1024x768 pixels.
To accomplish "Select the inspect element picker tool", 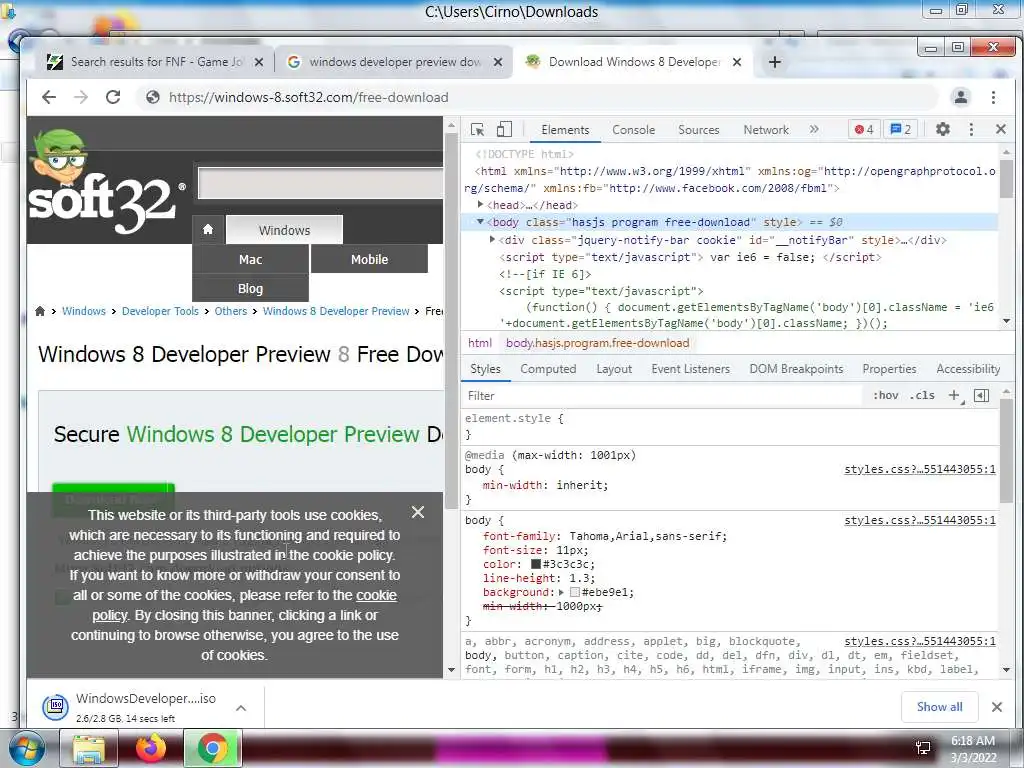I will click(477, 129).
